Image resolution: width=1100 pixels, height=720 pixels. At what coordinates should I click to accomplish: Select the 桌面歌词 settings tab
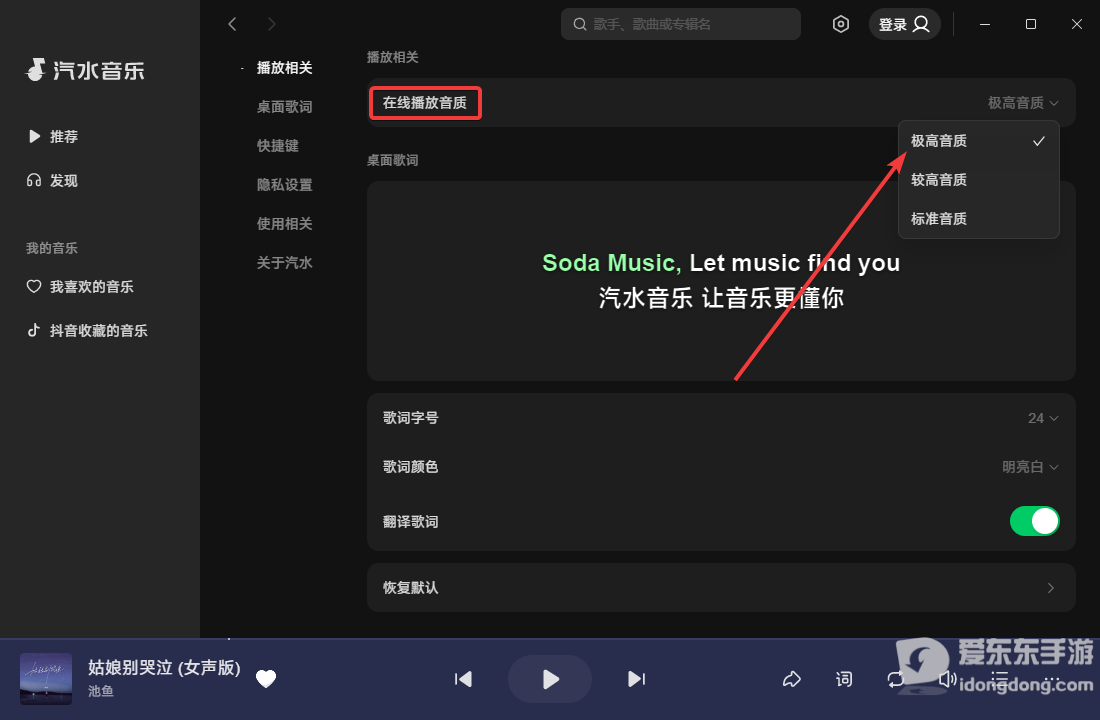pyautogui.click(x=284, y=107)
